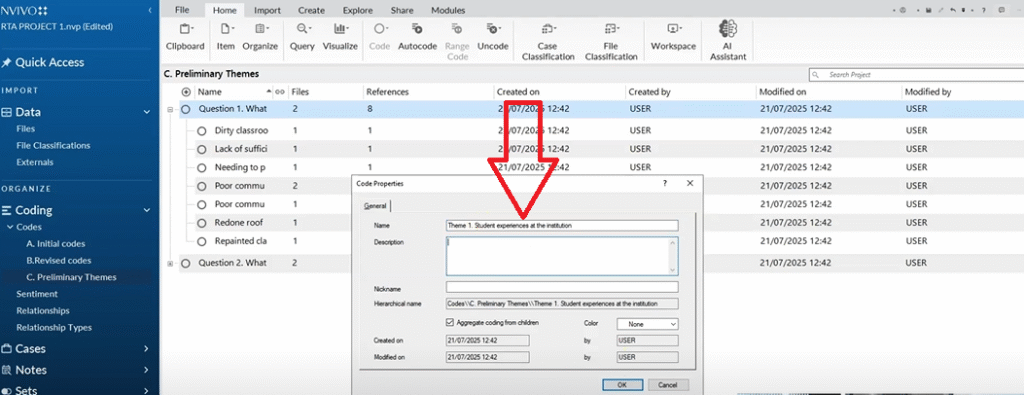Select the circle beside Dirty classroo code
The height and width of the screenshot is (395, 1024).
tap(202, 131)
